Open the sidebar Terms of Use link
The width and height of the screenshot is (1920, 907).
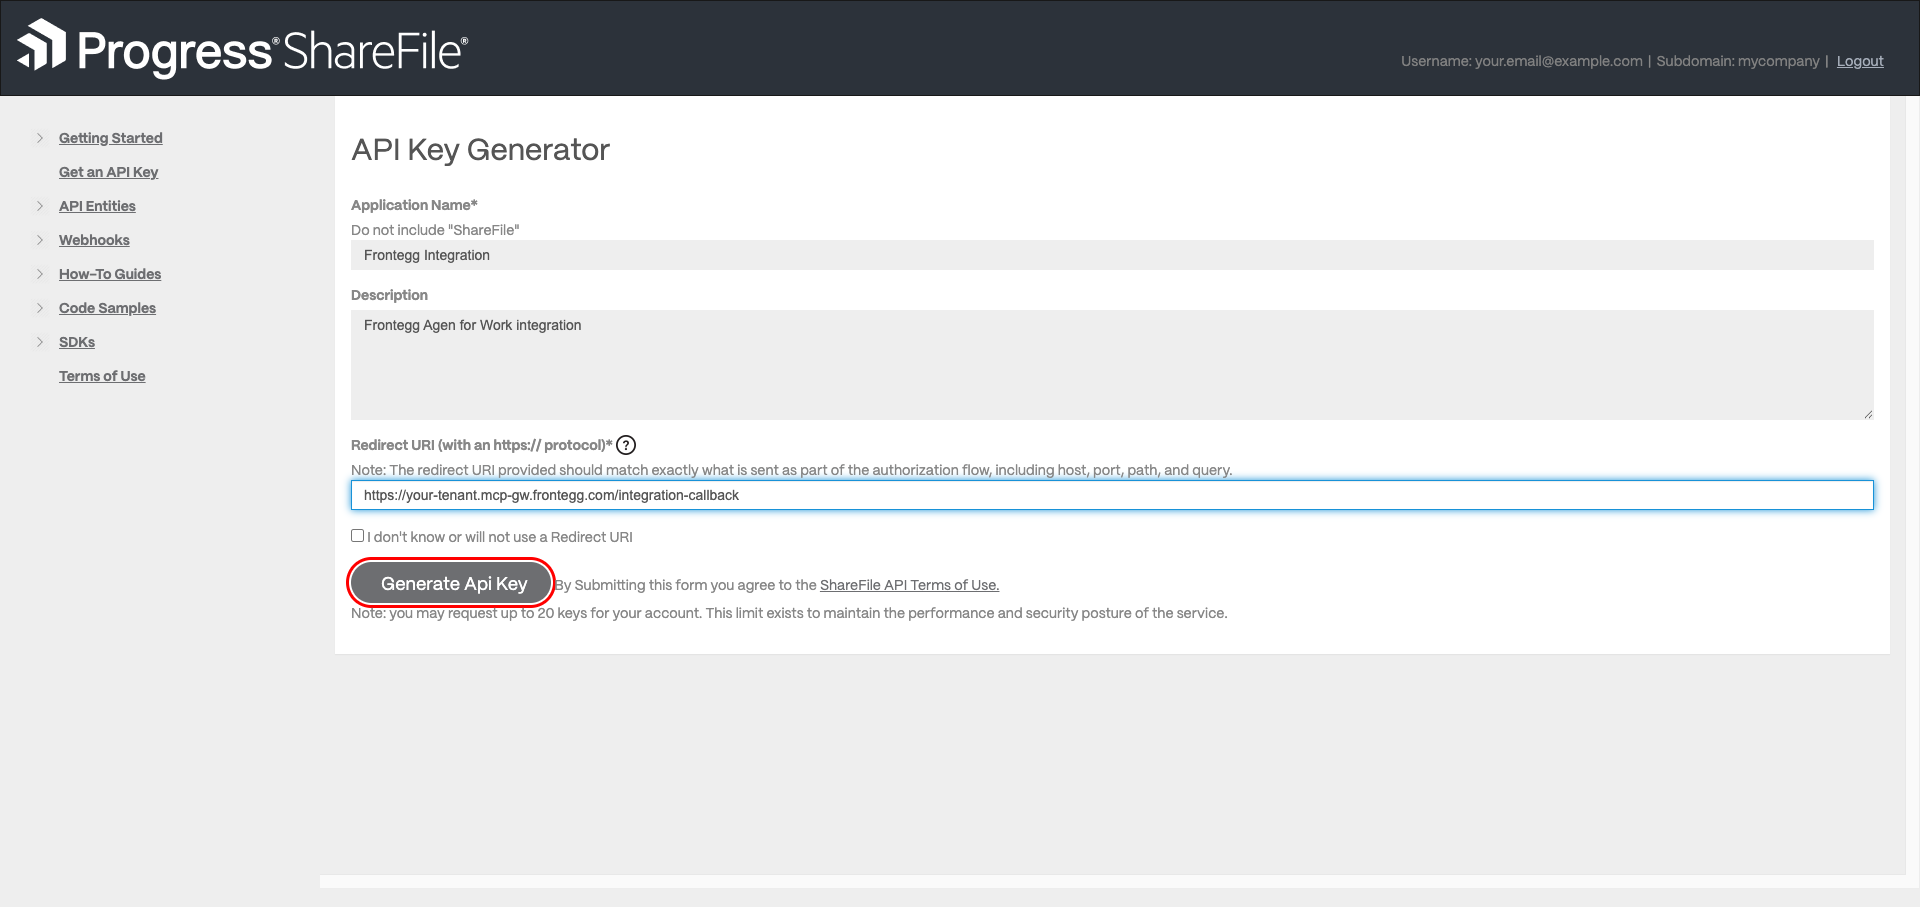click(102, 376)
